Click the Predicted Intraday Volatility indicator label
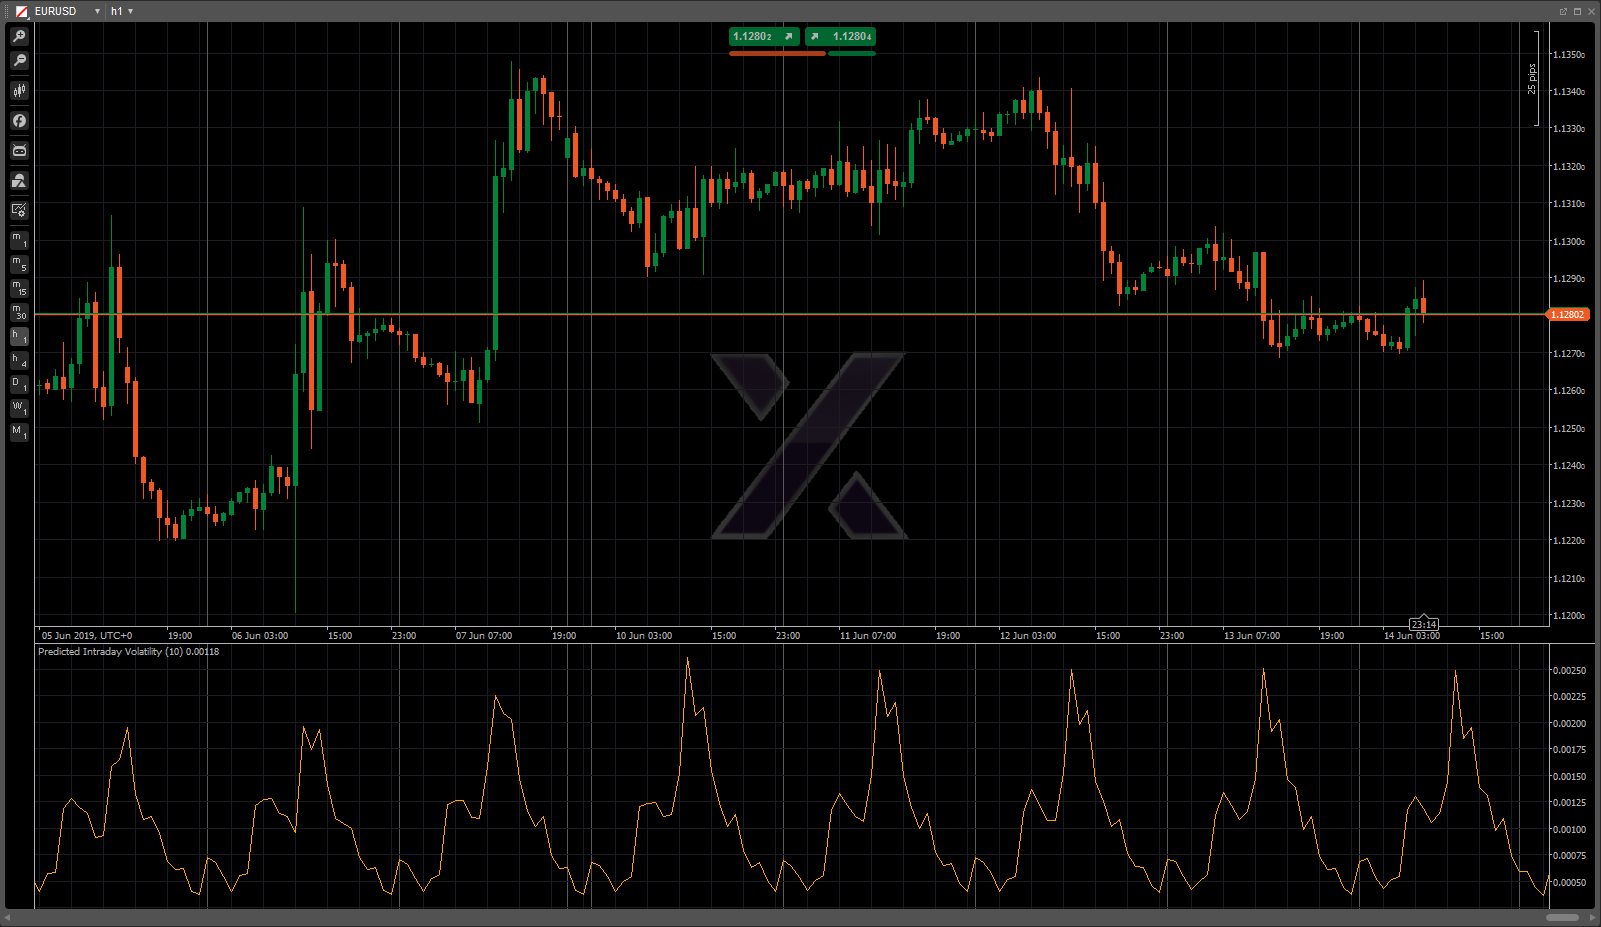Viewport: 1601px width, 927px height. coord(128,652)
